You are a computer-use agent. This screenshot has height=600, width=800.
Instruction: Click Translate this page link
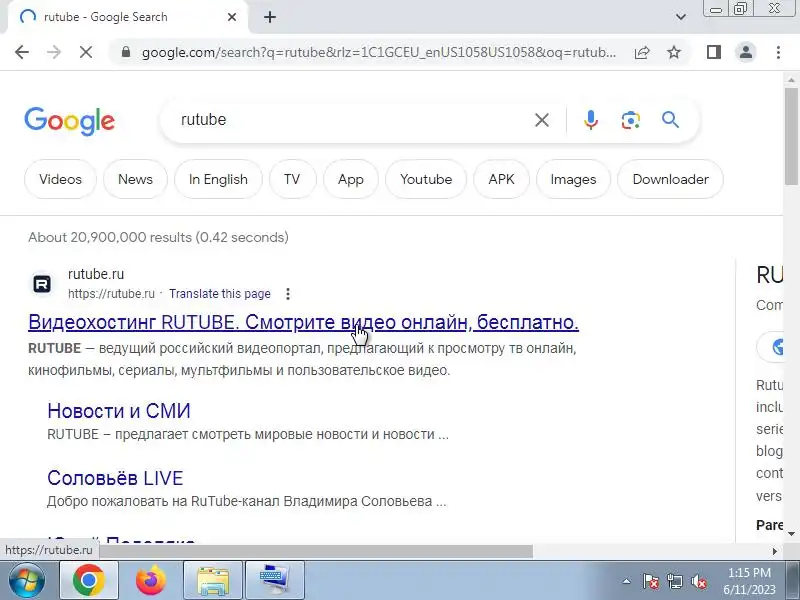pyautogui.click(x=220, y=294)
